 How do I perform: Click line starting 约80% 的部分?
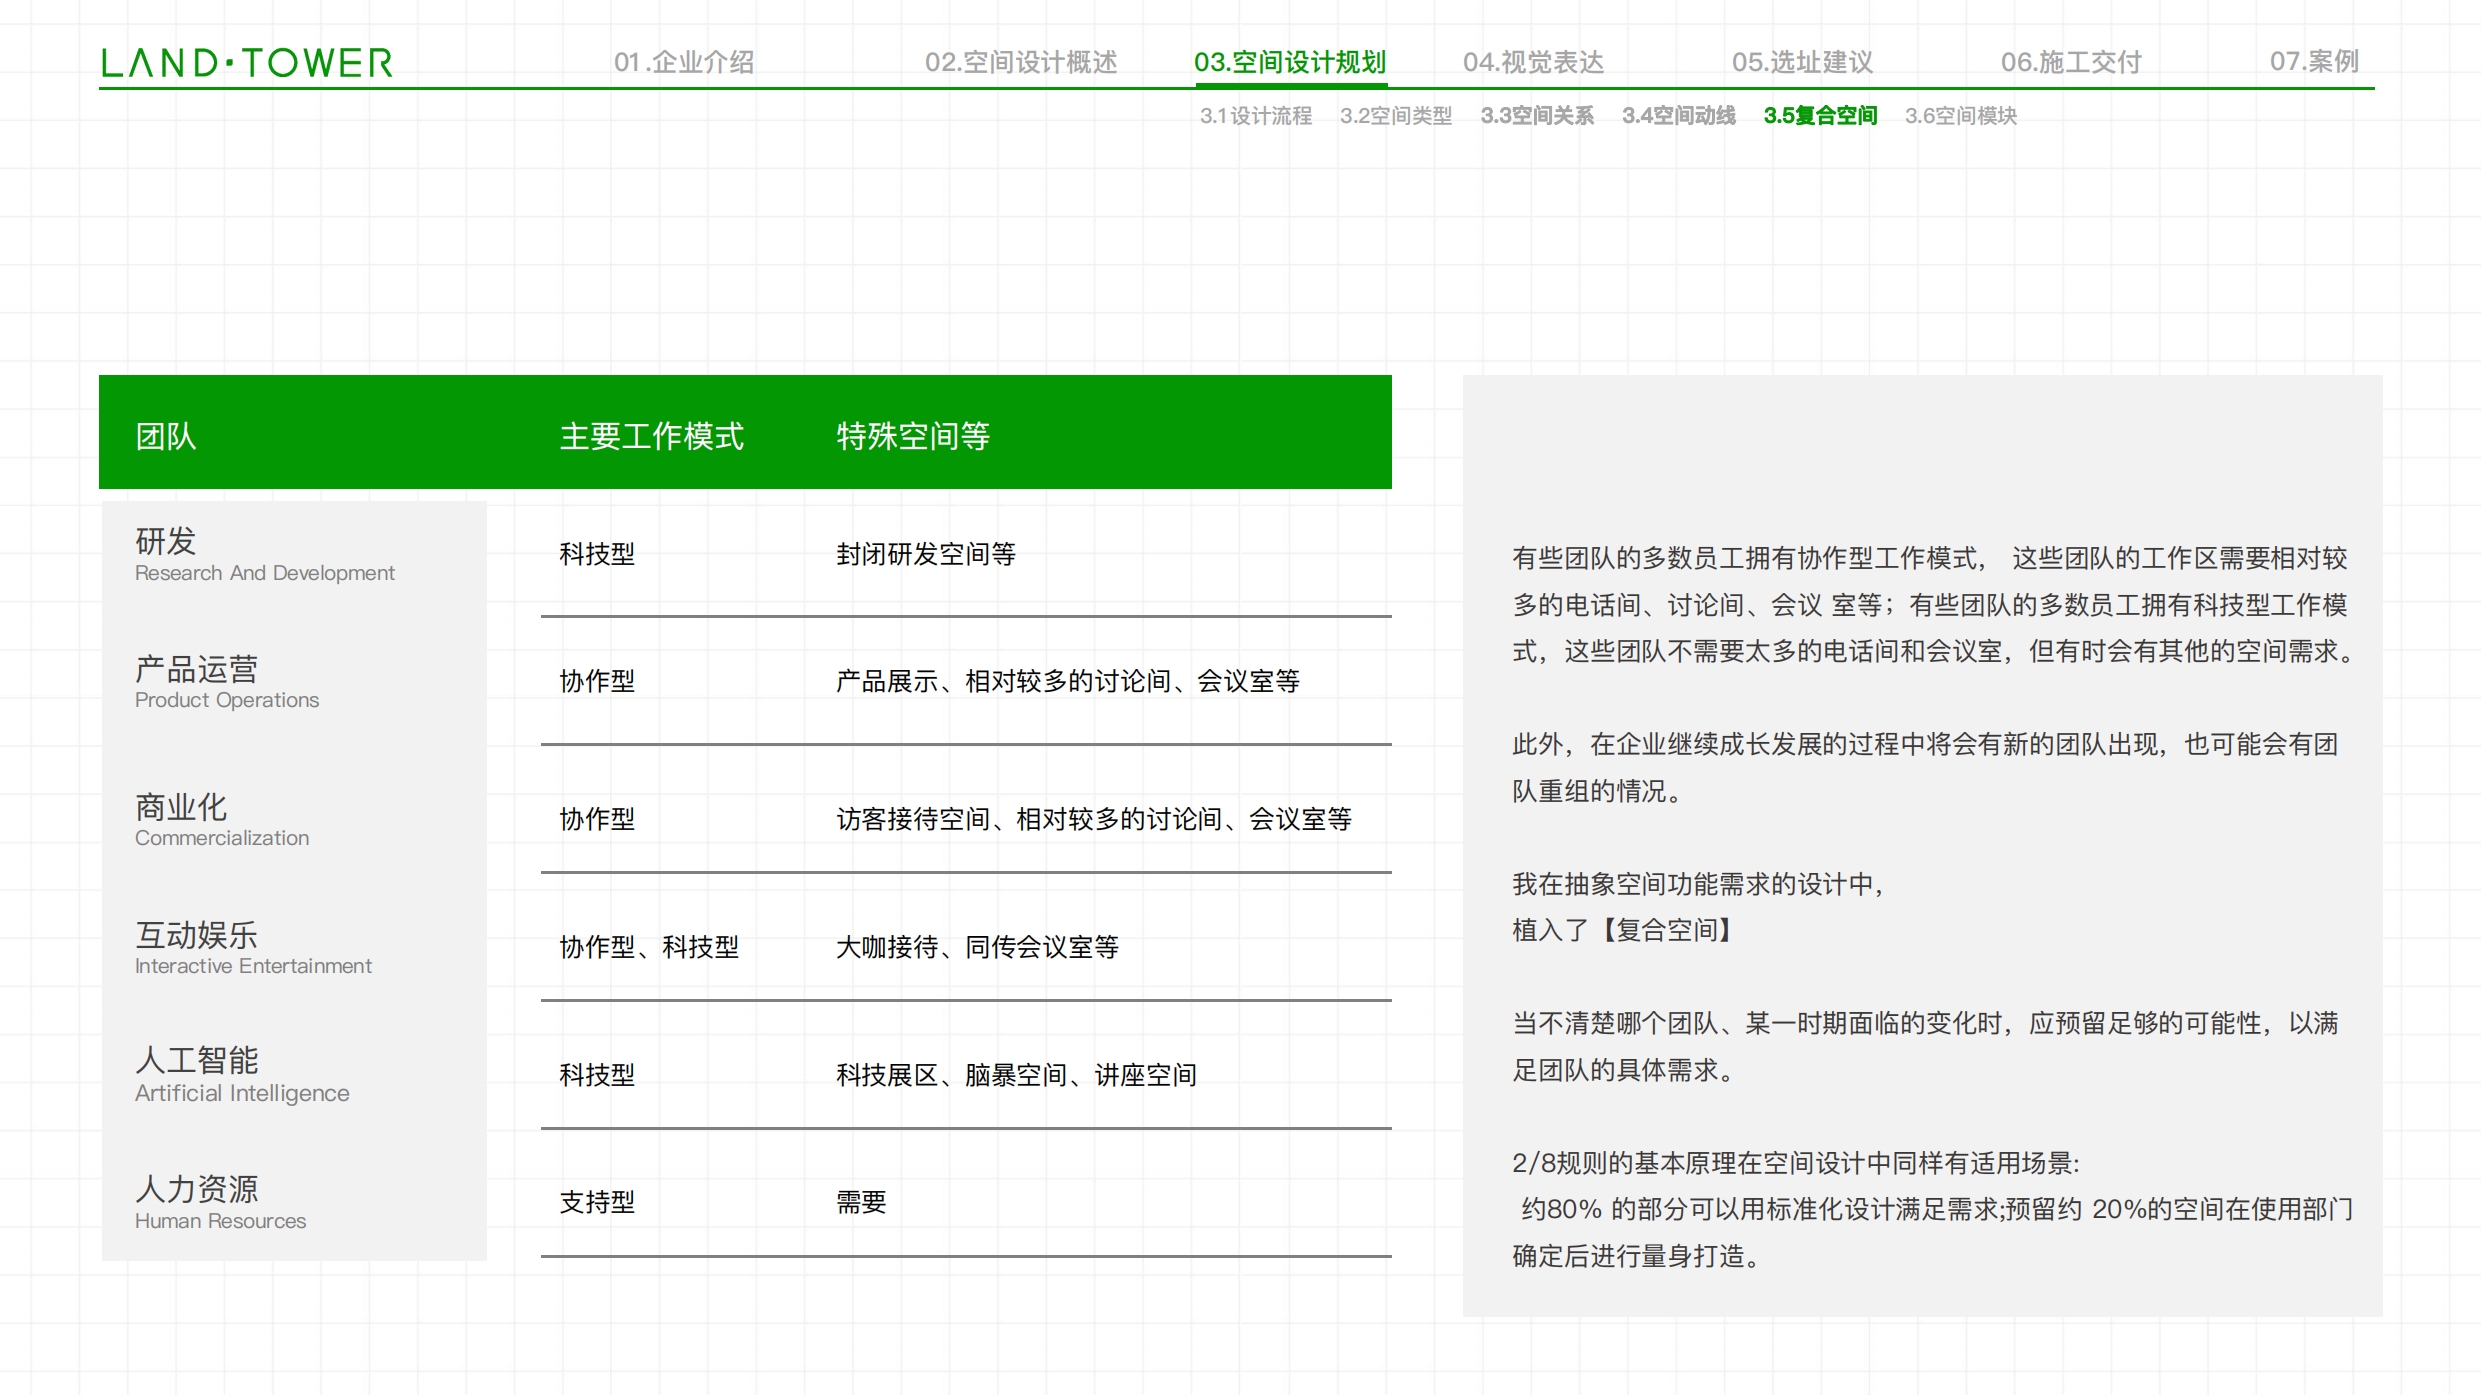[1937, 1209]
